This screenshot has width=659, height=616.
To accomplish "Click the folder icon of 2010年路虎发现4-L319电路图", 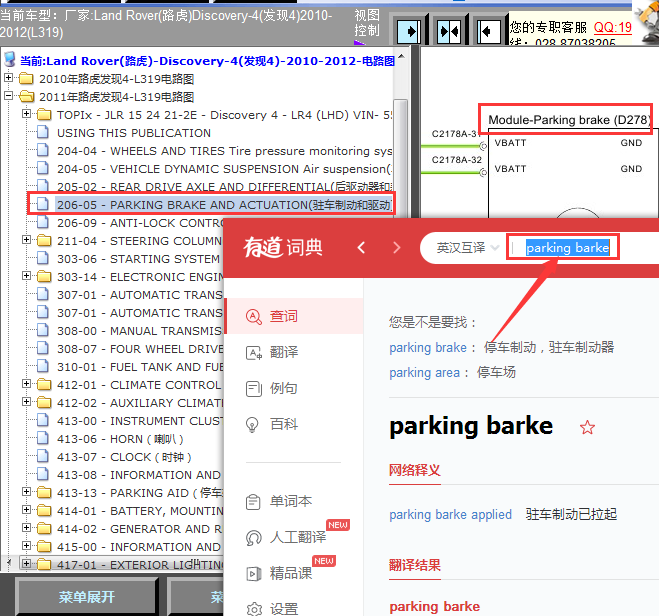I will tap(26, 79).
